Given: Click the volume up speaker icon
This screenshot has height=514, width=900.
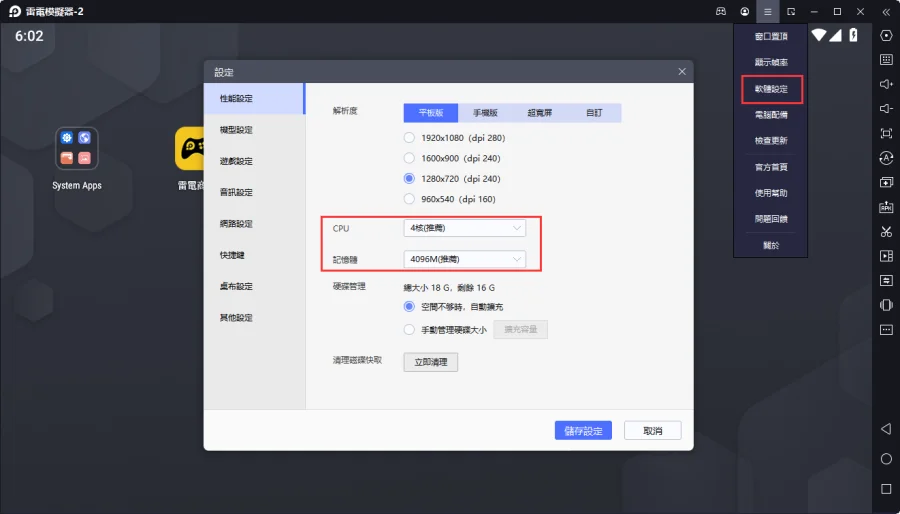Looking at the screenshot, I should tap(886, 84).
